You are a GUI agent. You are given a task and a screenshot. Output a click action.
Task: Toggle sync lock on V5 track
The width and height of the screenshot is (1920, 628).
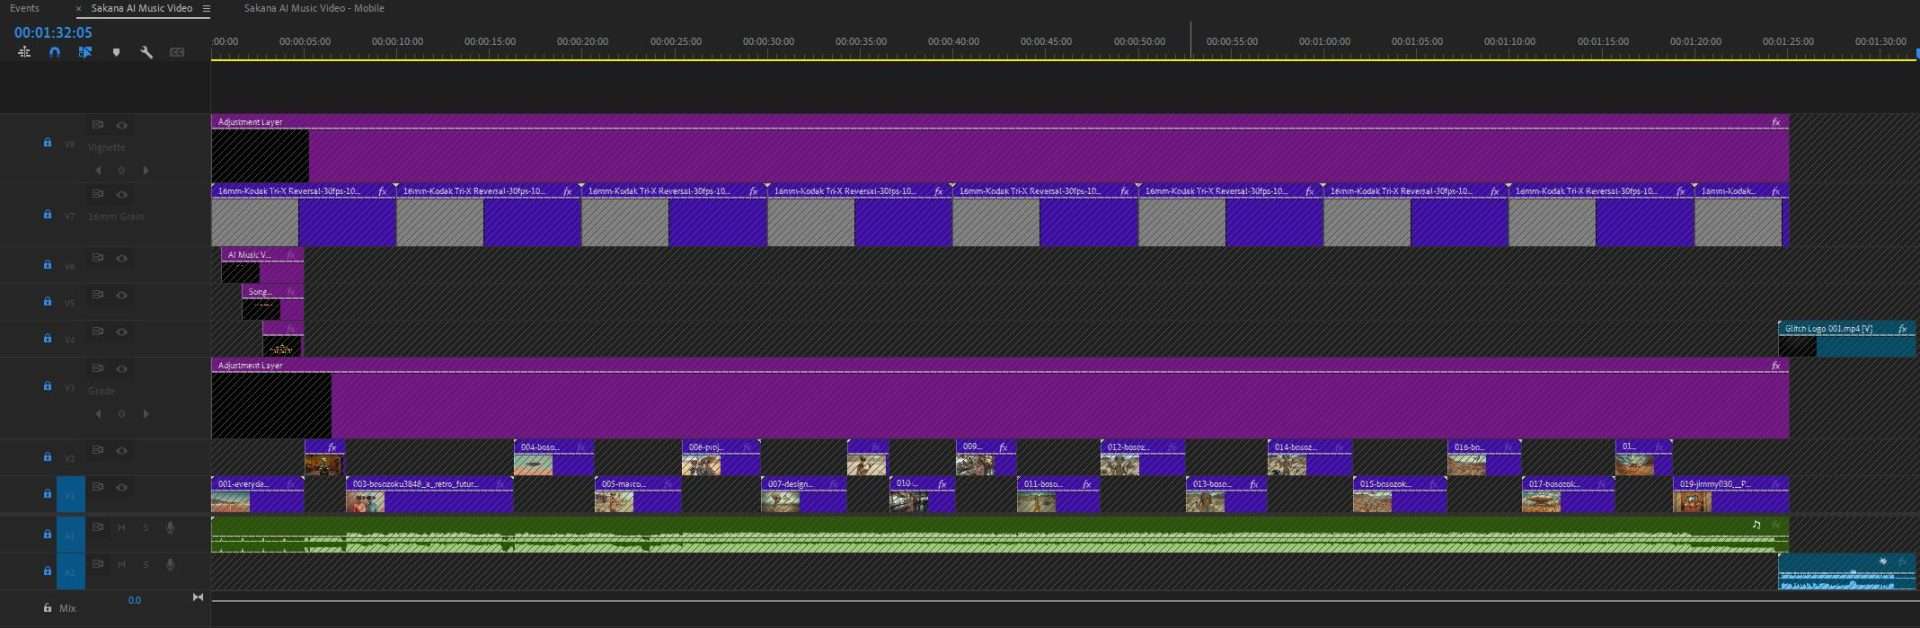(x=98, y=295)
